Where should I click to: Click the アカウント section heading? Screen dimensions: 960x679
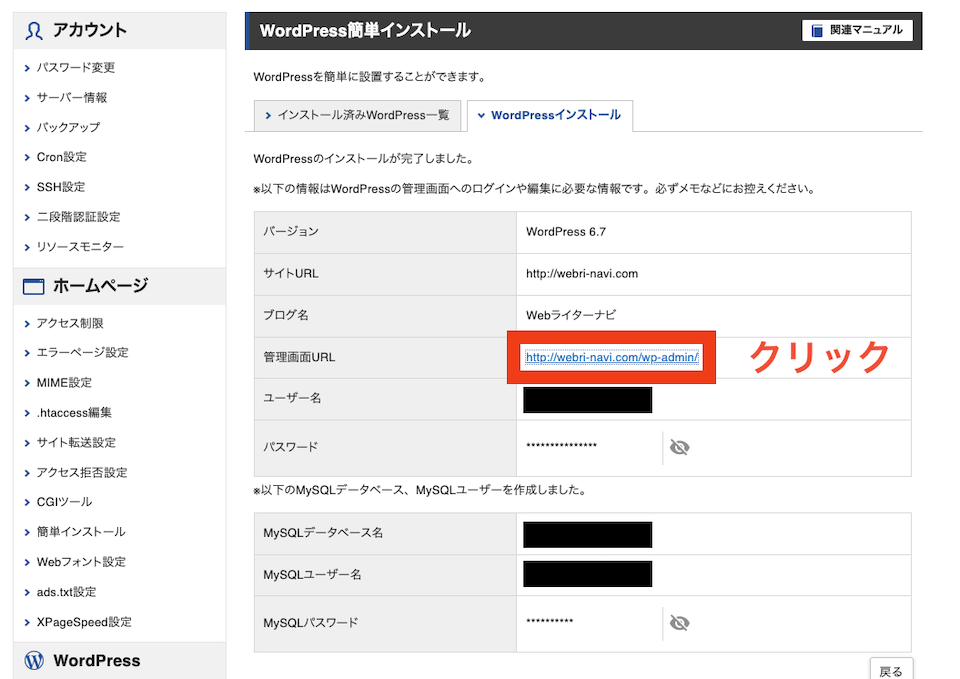(x=89, y=30)
